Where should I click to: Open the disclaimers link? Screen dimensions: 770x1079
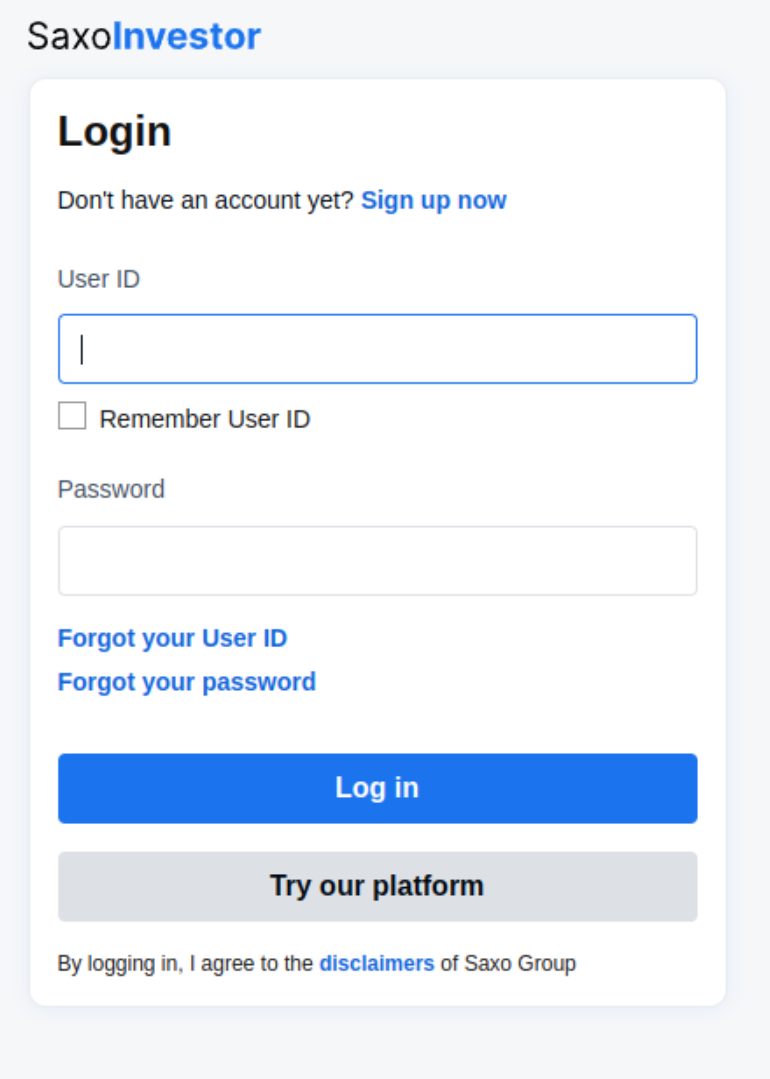coord(377,964)
